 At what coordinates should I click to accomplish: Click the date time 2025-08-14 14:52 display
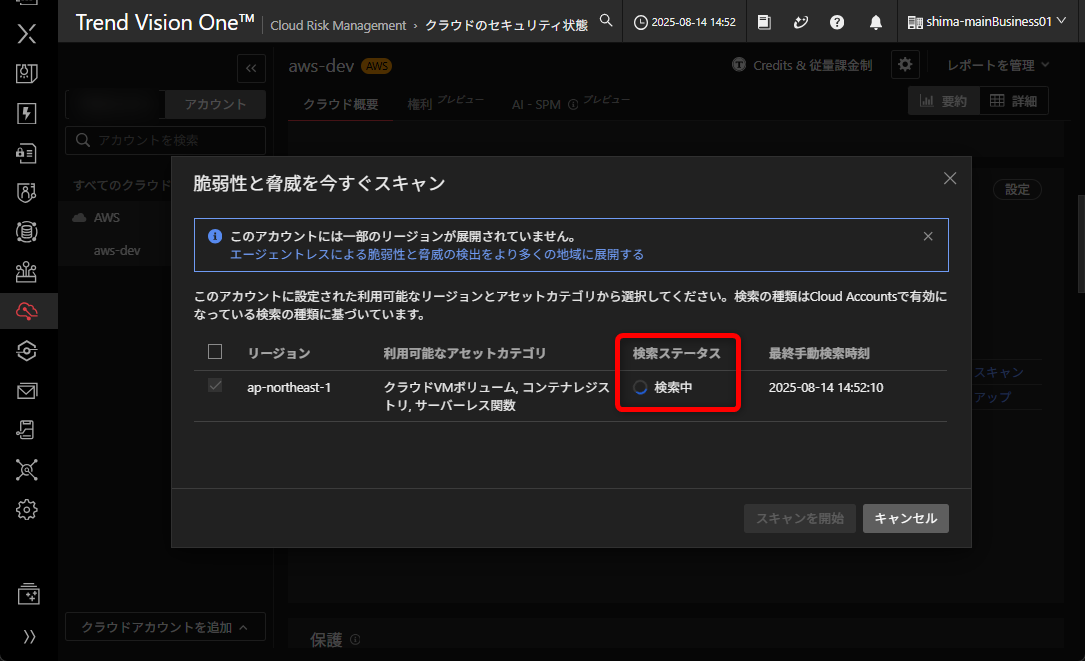[685, 22]
